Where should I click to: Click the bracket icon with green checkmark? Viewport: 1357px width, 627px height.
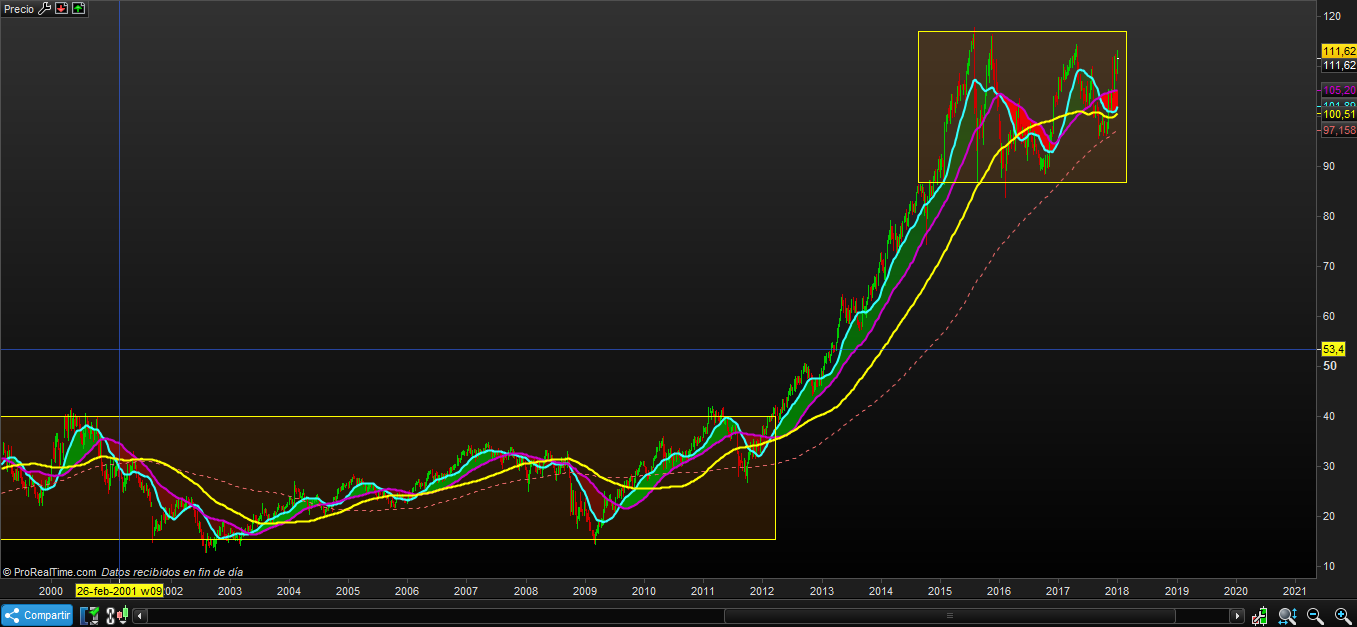[x=90, y=615]
